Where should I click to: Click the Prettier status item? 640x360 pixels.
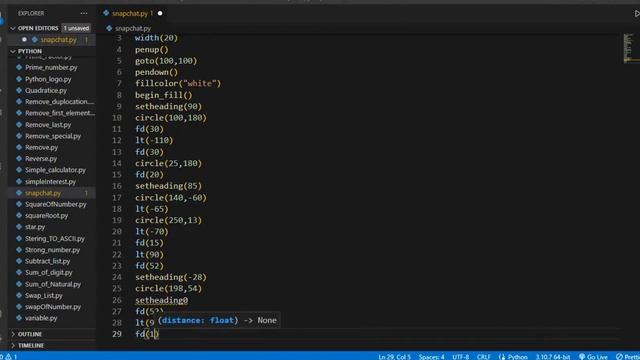click(628, 356)
